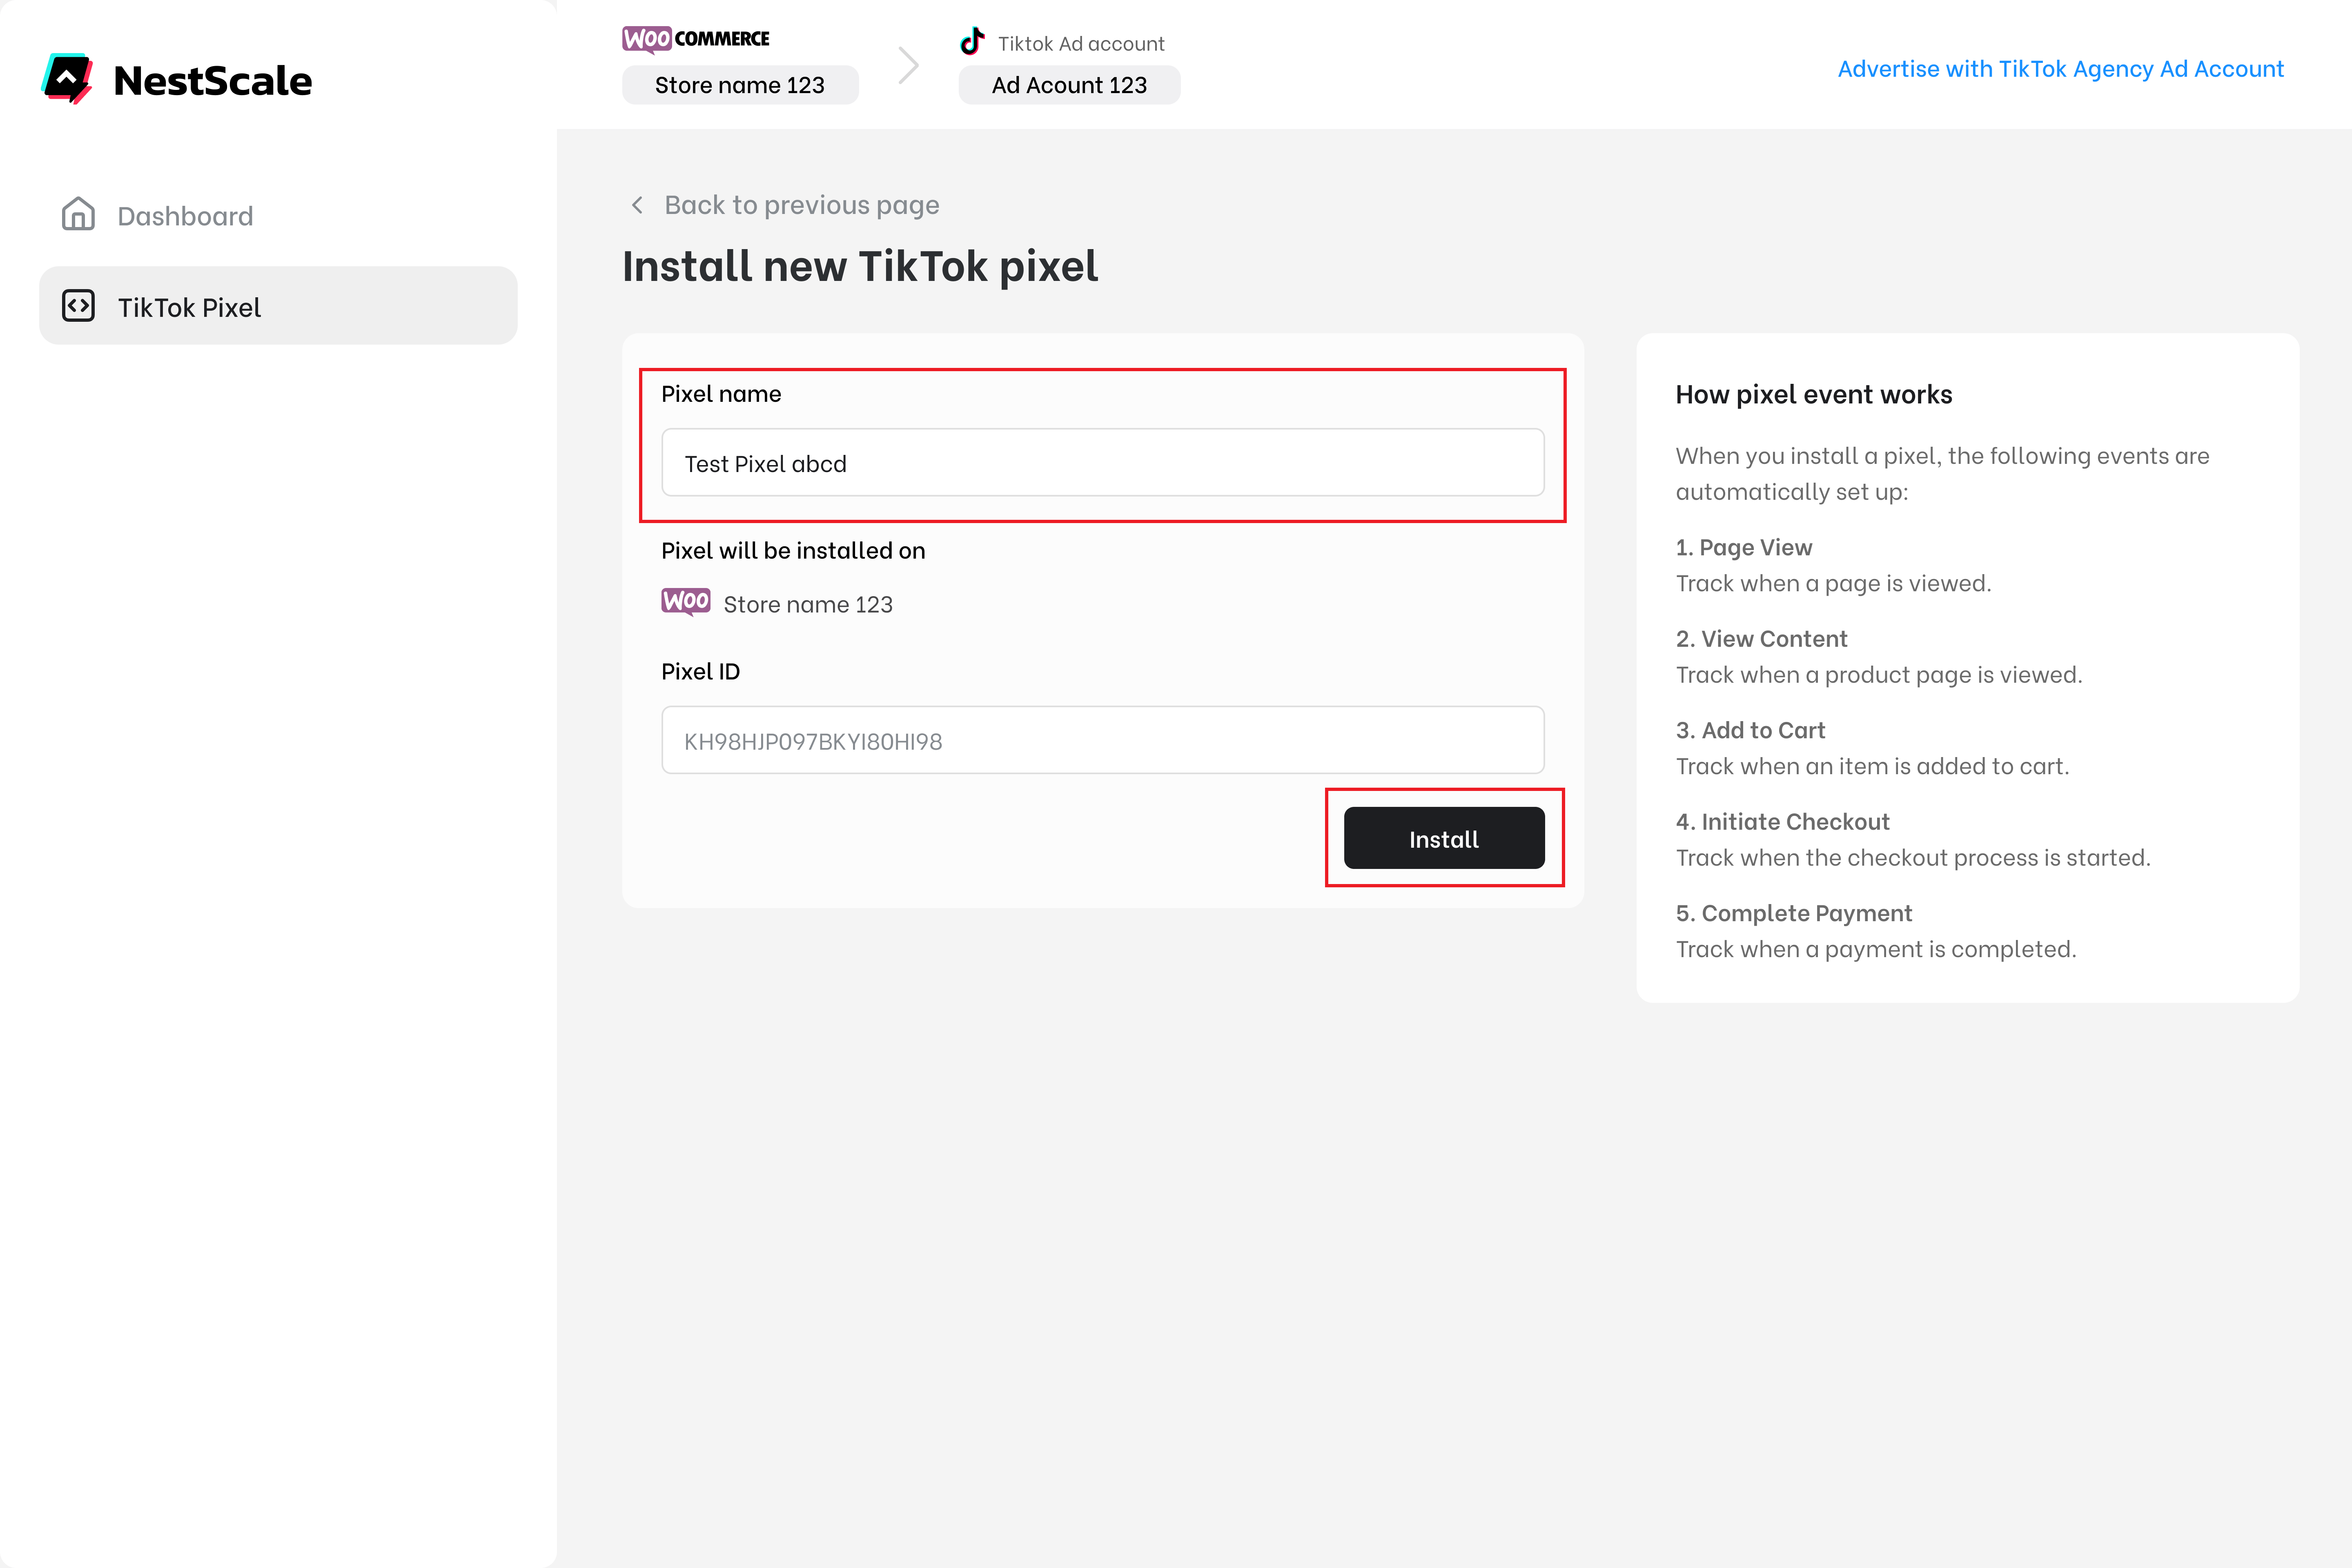Click the '4. Initiate Checkout' event text
The width and height of the screenshot is (2352, 1568).
[x=1783, y=822]
